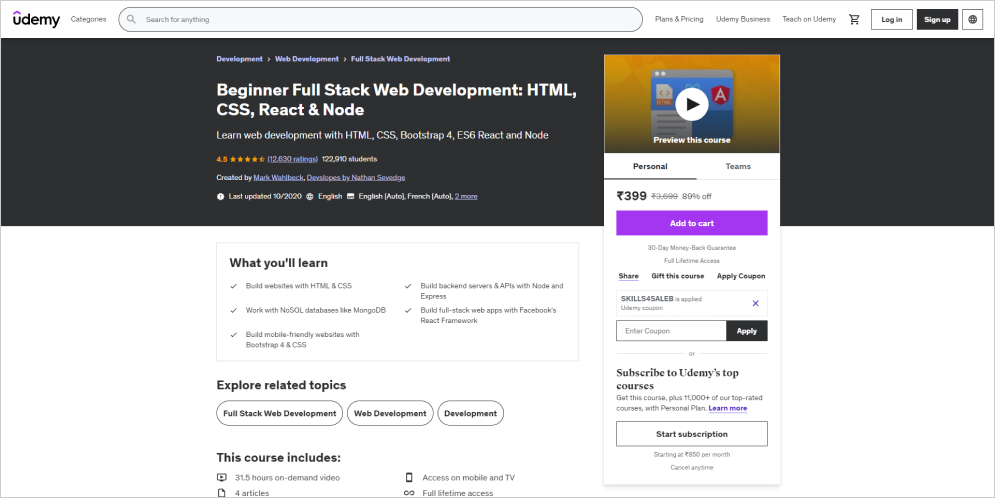The image size is (995, 498).
Task: Play the course preview video
Action: tap(691, 103)
